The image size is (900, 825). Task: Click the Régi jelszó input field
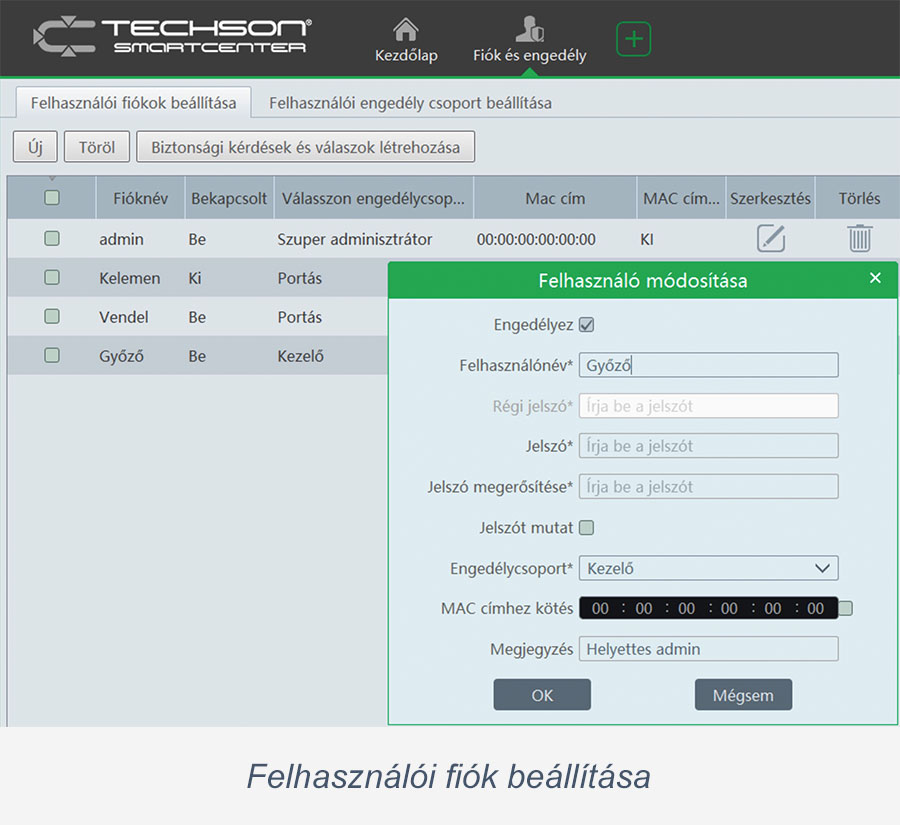[708, 406]
